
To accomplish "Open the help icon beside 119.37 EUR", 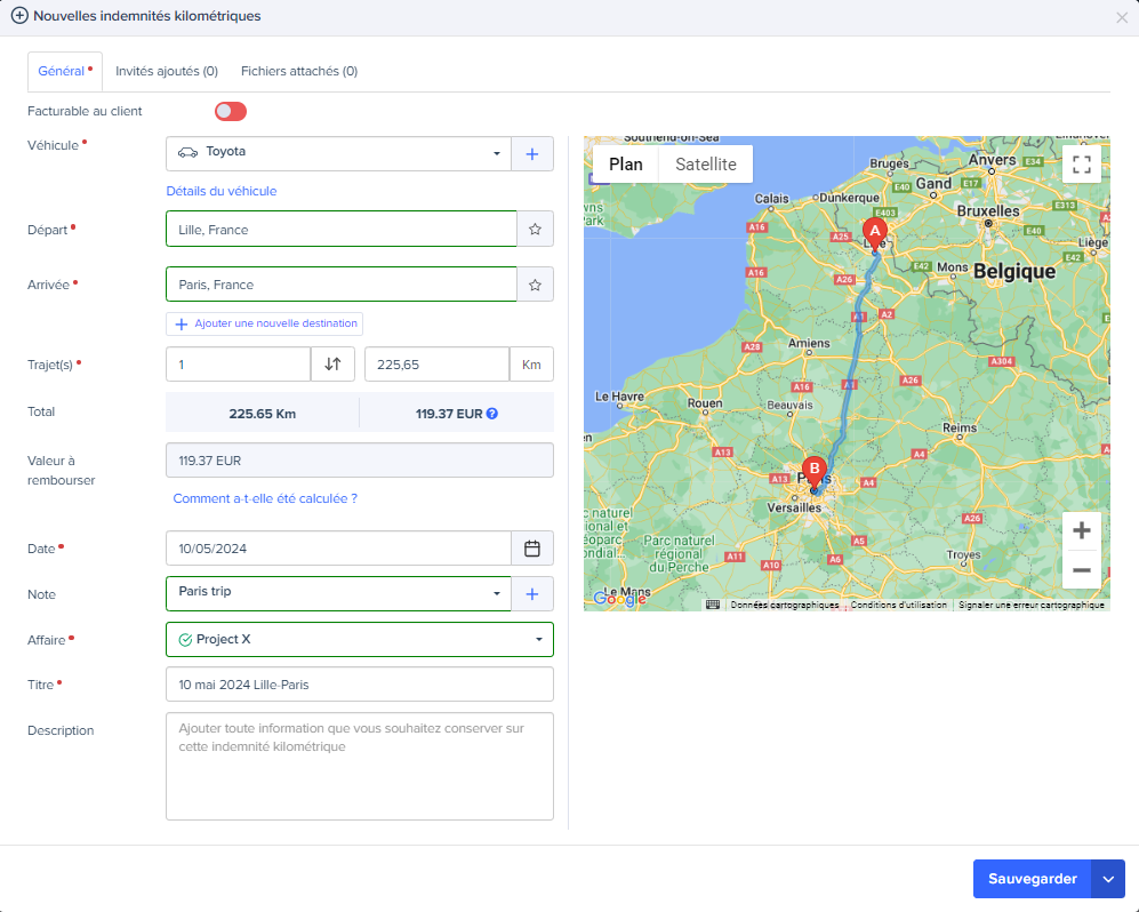I will [x=493, y=414].
